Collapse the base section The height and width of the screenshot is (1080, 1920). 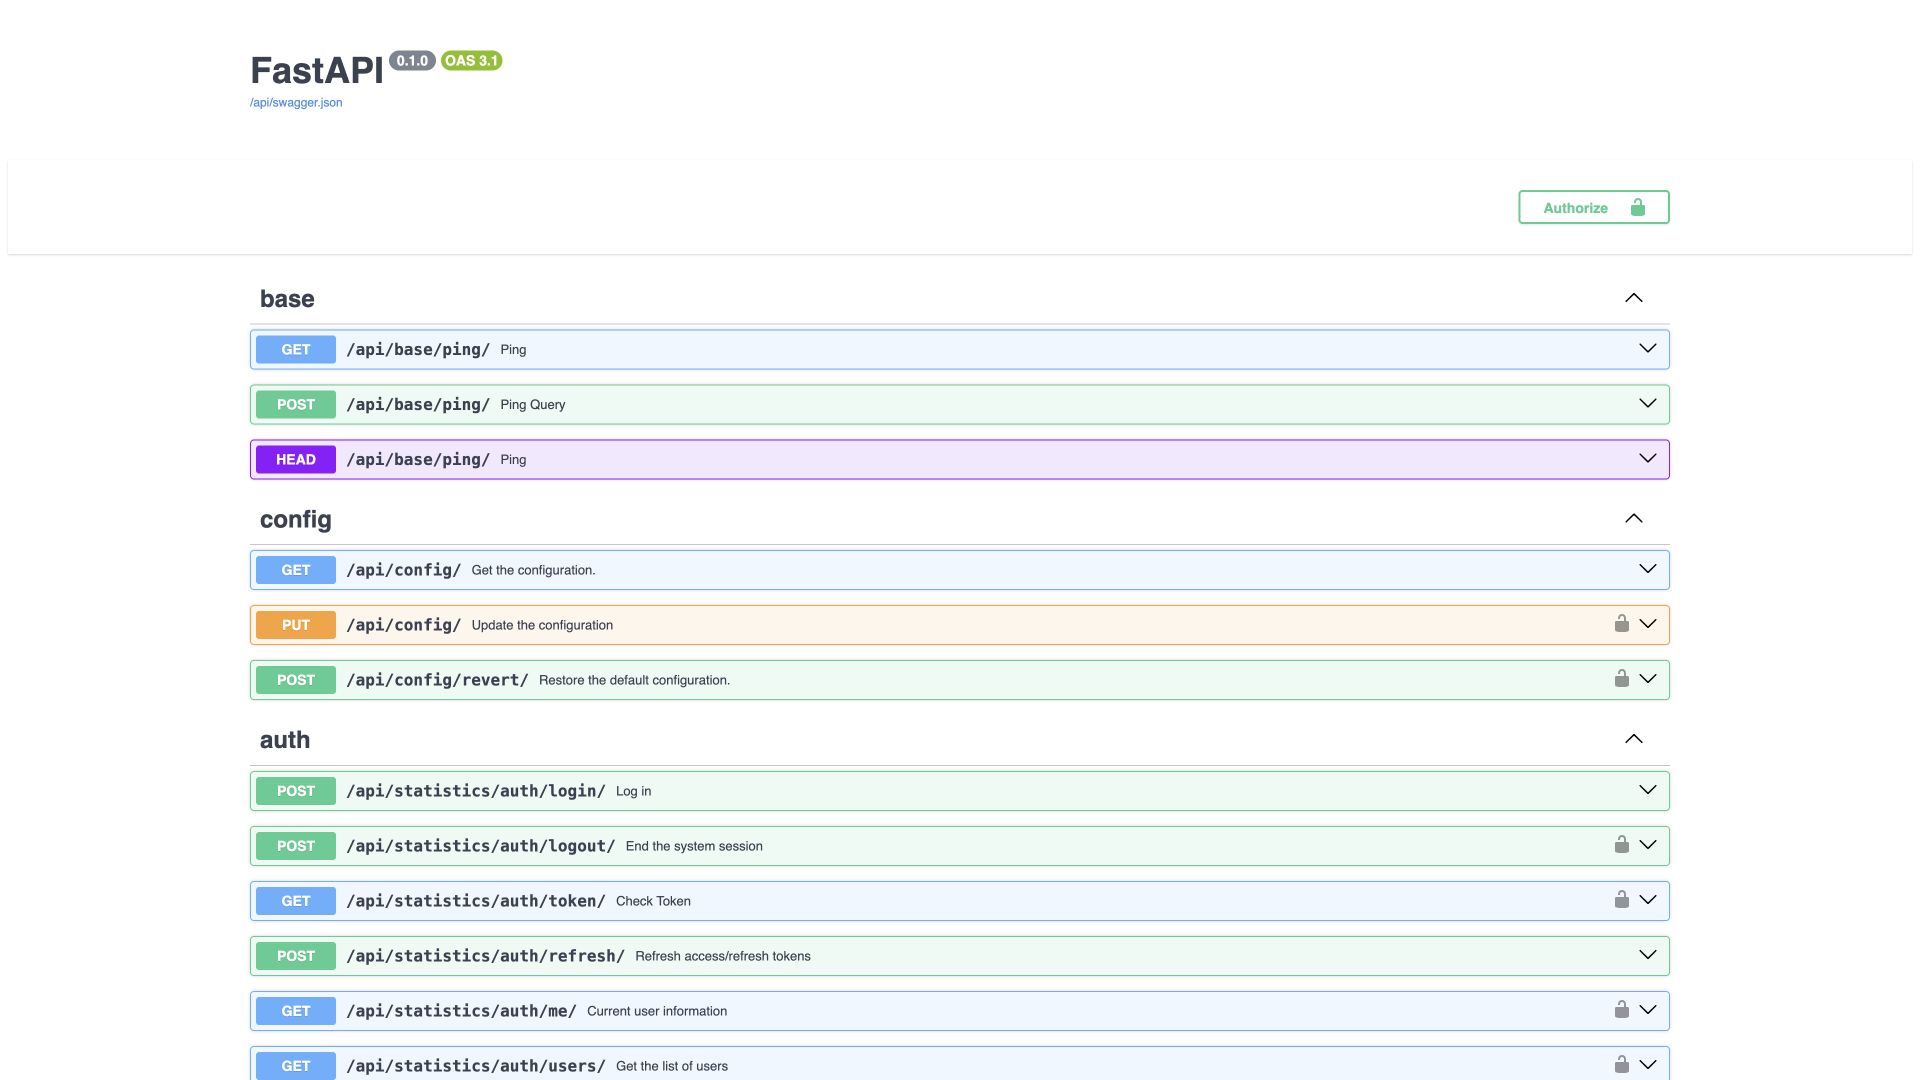pos(1633,298)
